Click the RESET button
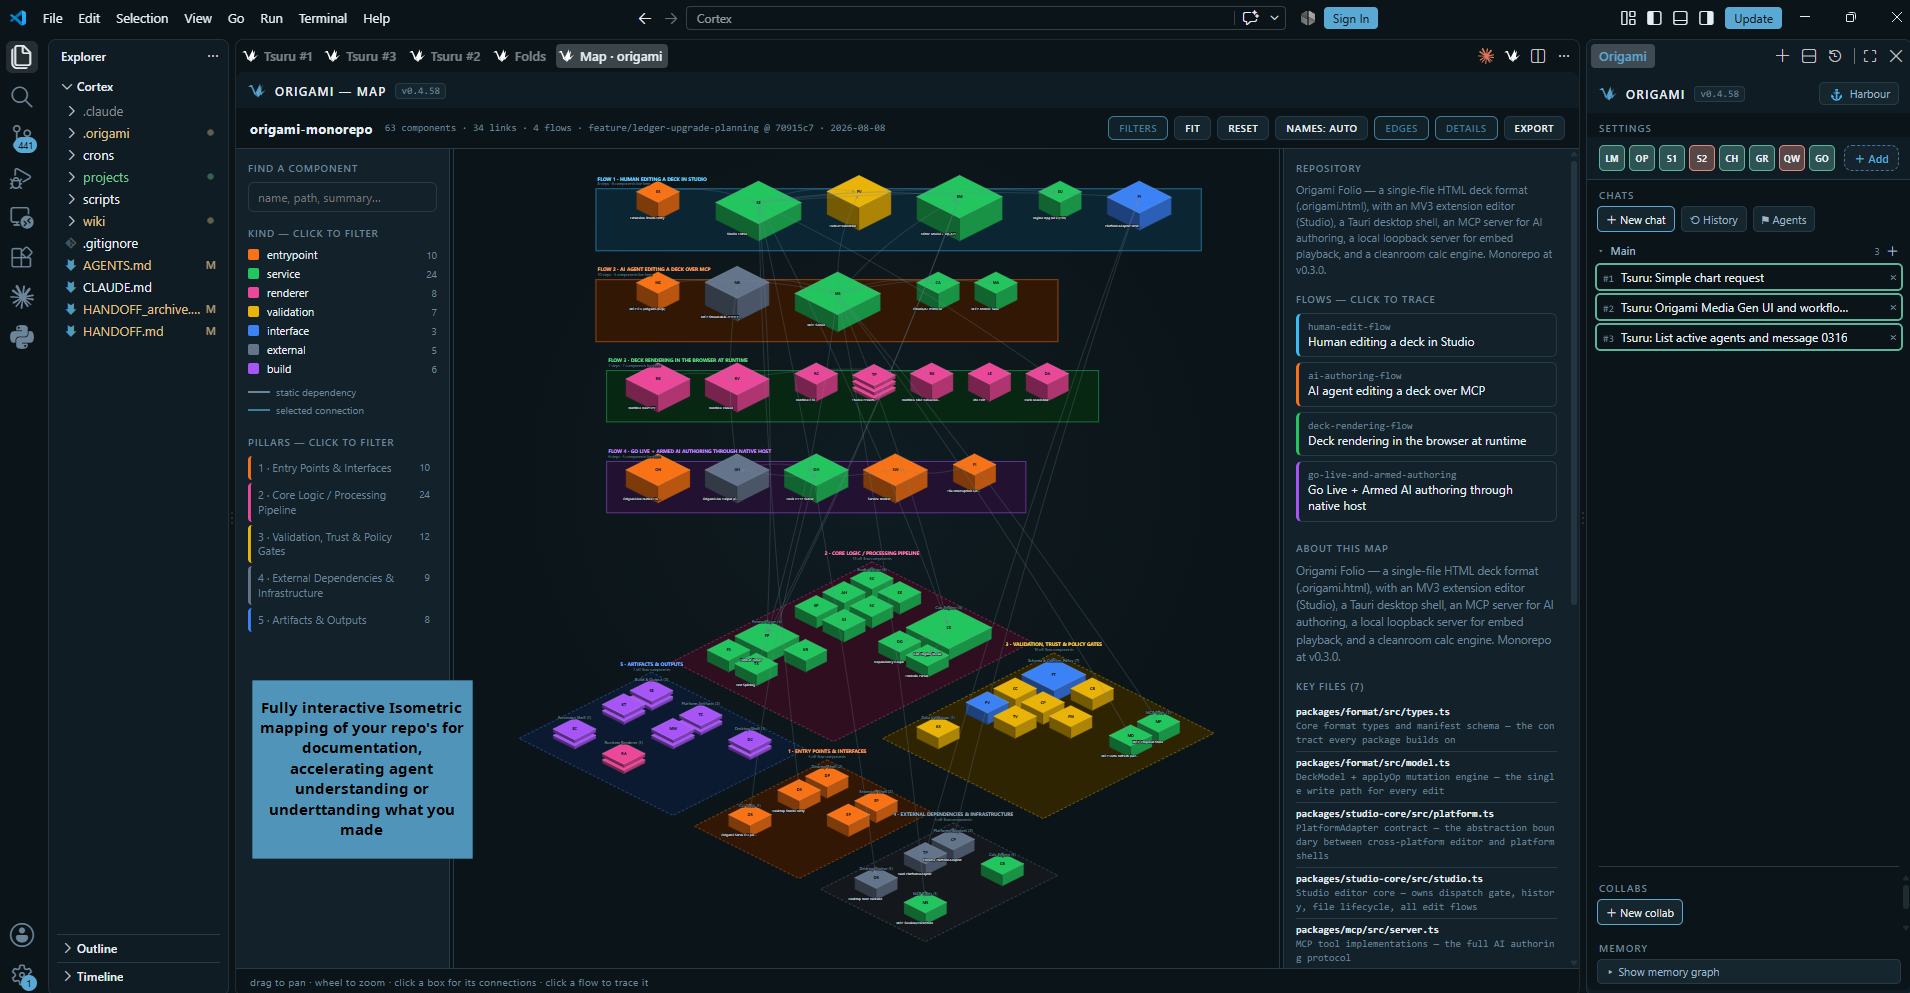1910x993 pixels. tap(1243, 128)
